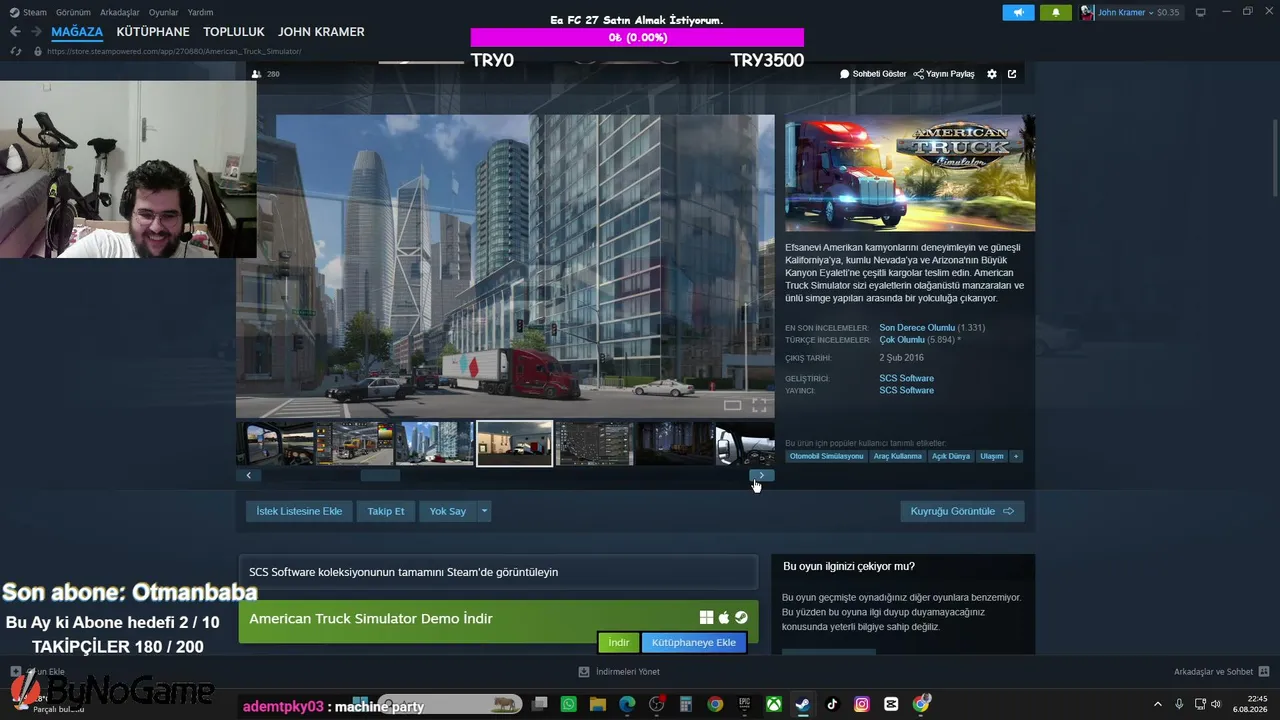Screen dimensions: 1280x720
Task: Click Yayını Paylaş share link
Action: (944, 74)
